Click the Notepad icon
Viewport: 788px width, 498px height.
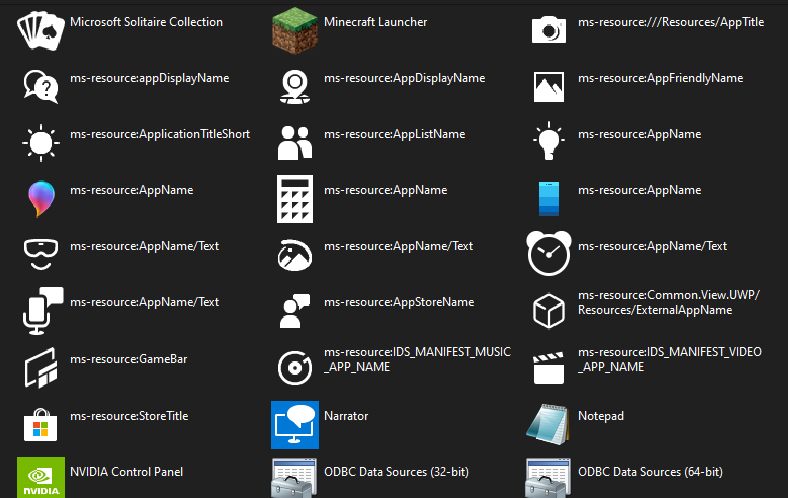coord(549,424)
